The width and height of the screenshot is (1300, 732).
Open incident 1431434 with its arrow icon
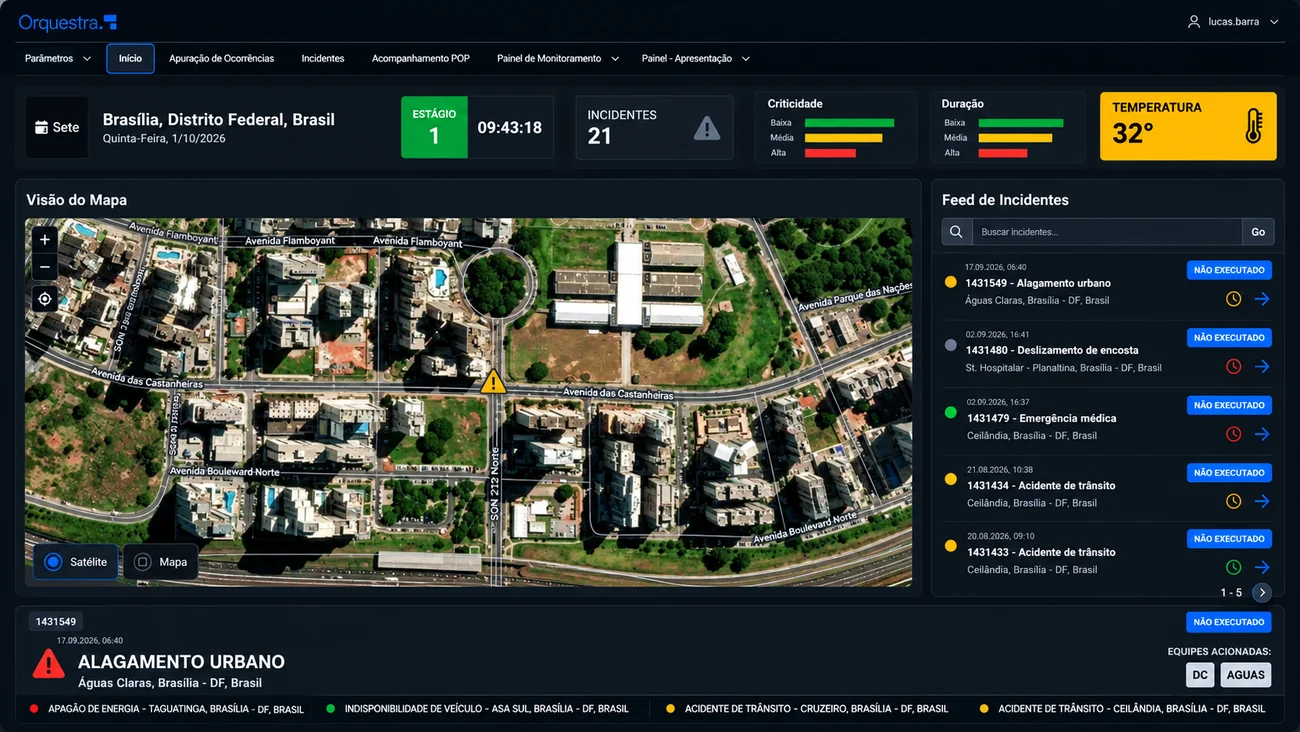pos(1262,501)
